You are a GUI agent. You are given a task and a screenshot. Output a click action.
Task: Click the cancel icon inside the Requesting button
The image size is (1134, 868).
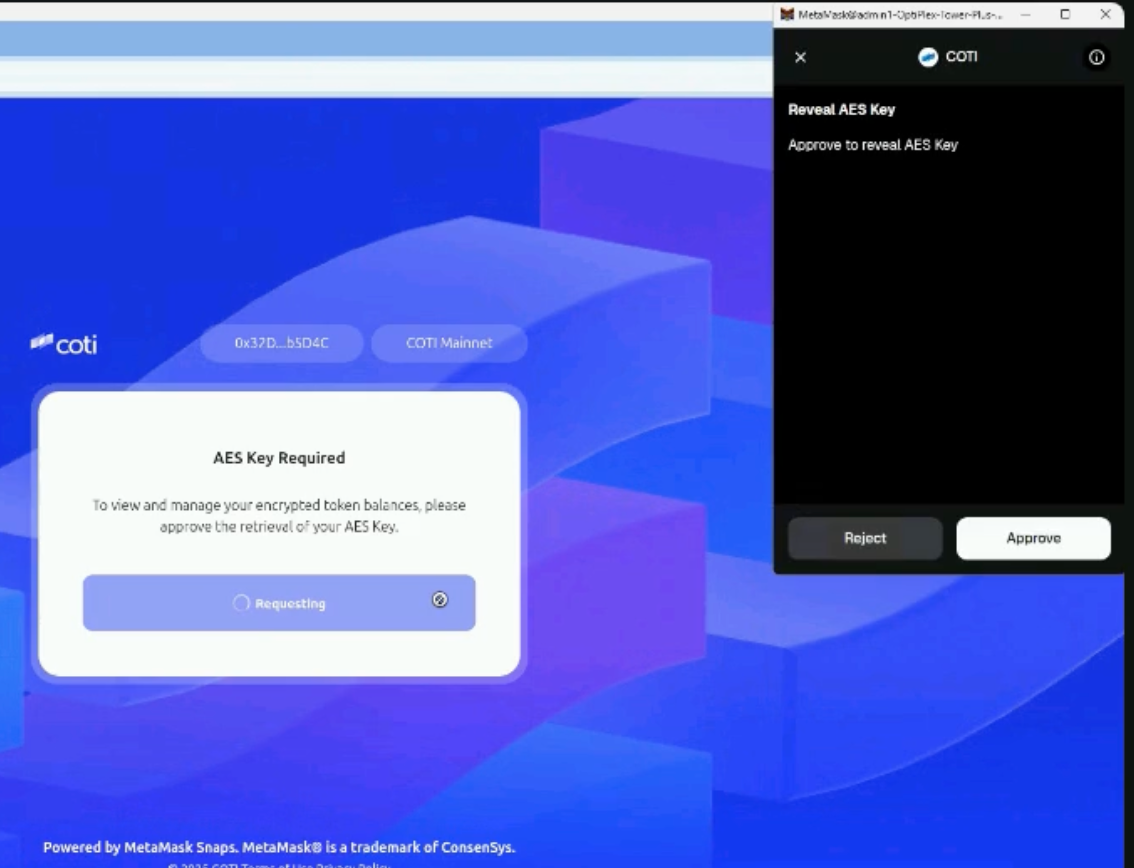click(440, 600)
